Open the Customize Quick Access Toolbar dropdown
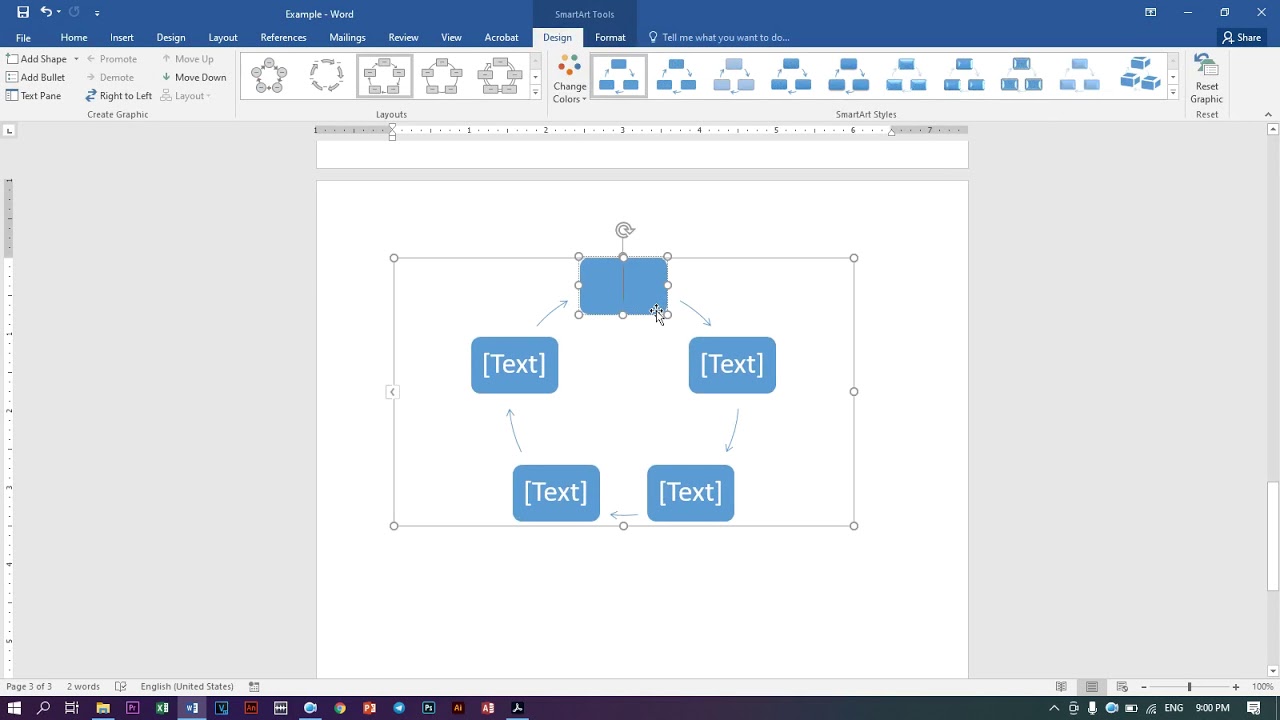Screen dimensions: 1280x720 click(97, 13)
